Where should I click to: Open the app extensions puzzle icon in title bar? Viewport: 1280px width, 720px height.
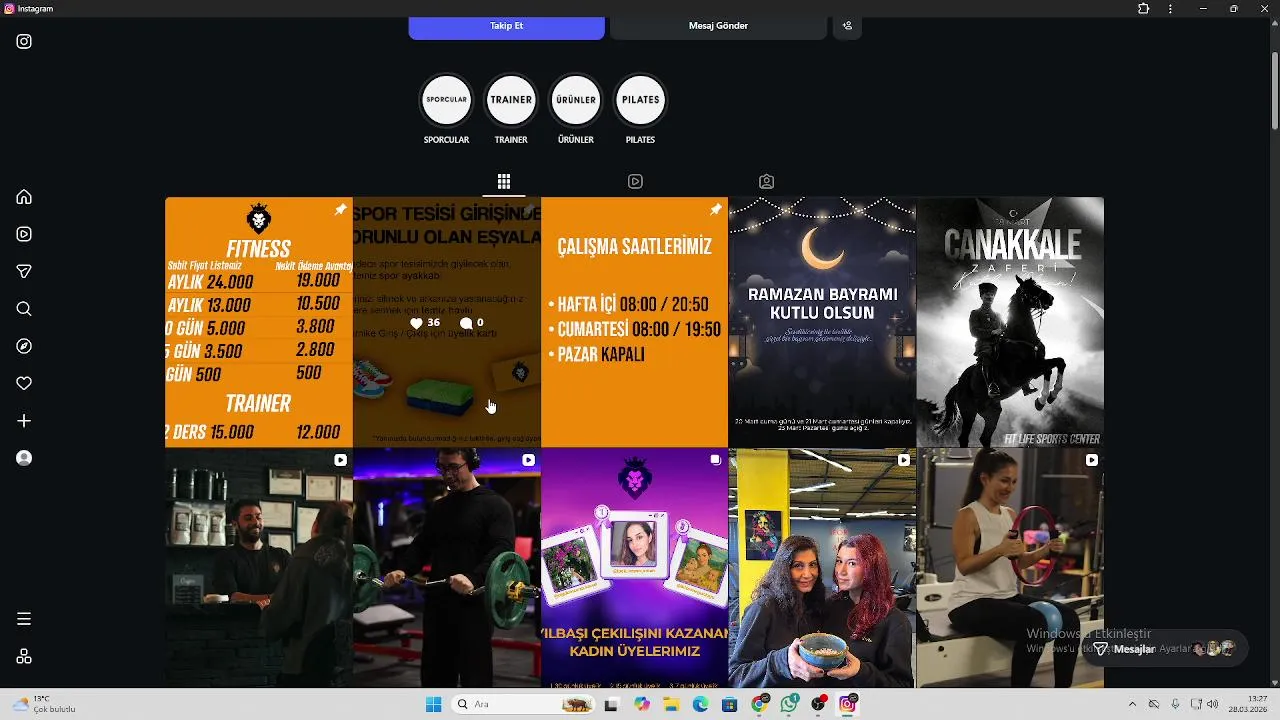point(1143,9)
